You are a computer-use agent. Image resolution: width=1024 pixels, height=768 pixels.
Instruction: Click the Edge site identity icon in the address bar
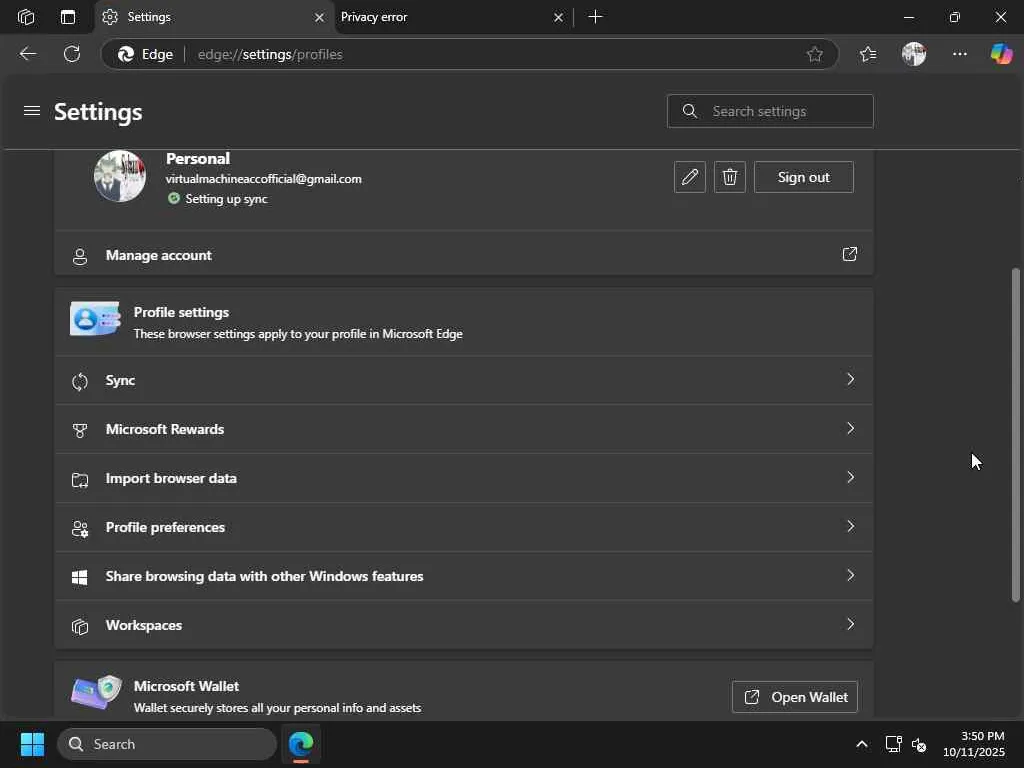[x=126, y=54]
